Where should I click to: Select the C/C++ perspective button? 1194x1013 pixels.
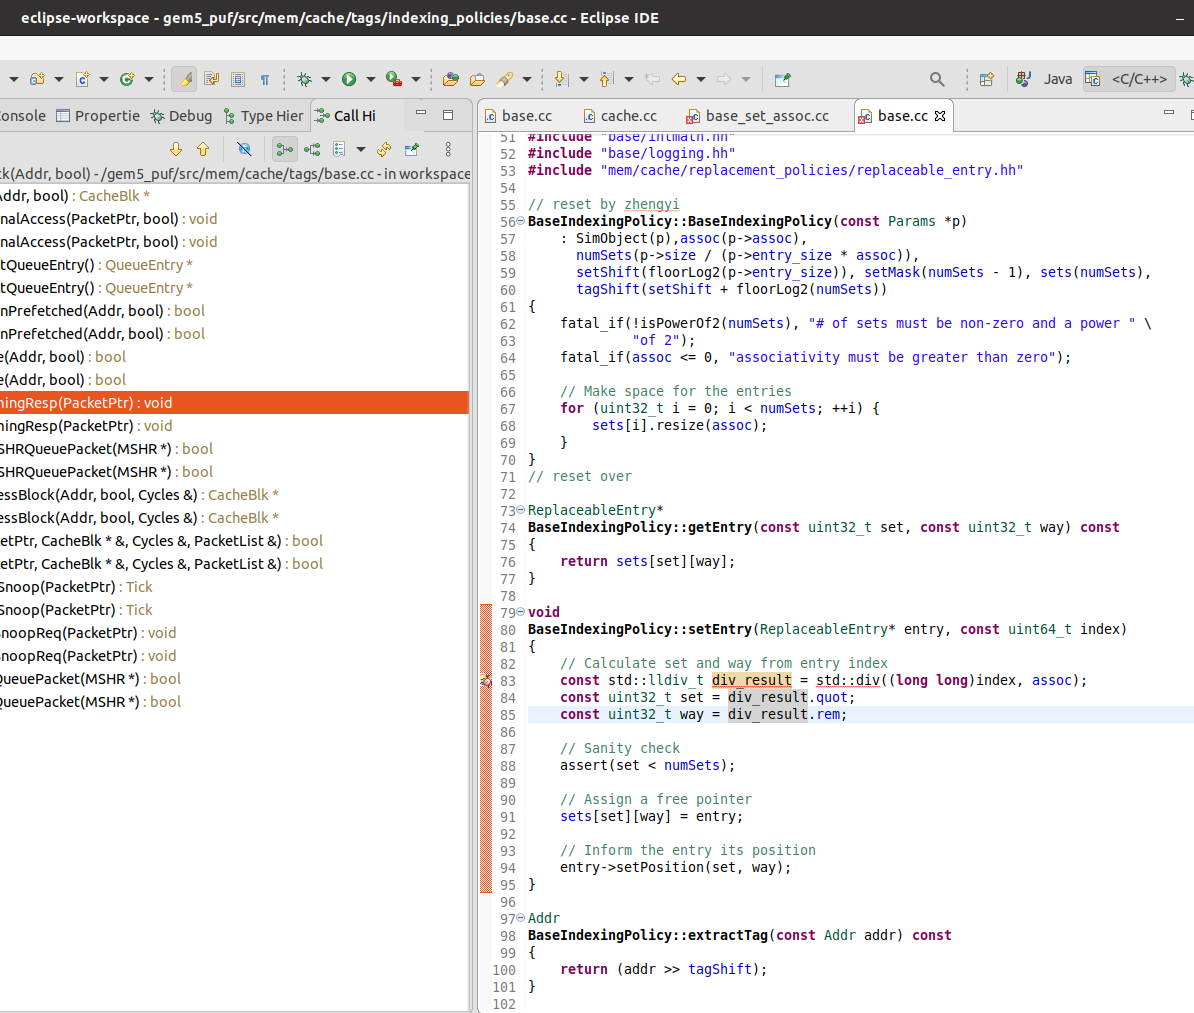tap(1126, 79)
